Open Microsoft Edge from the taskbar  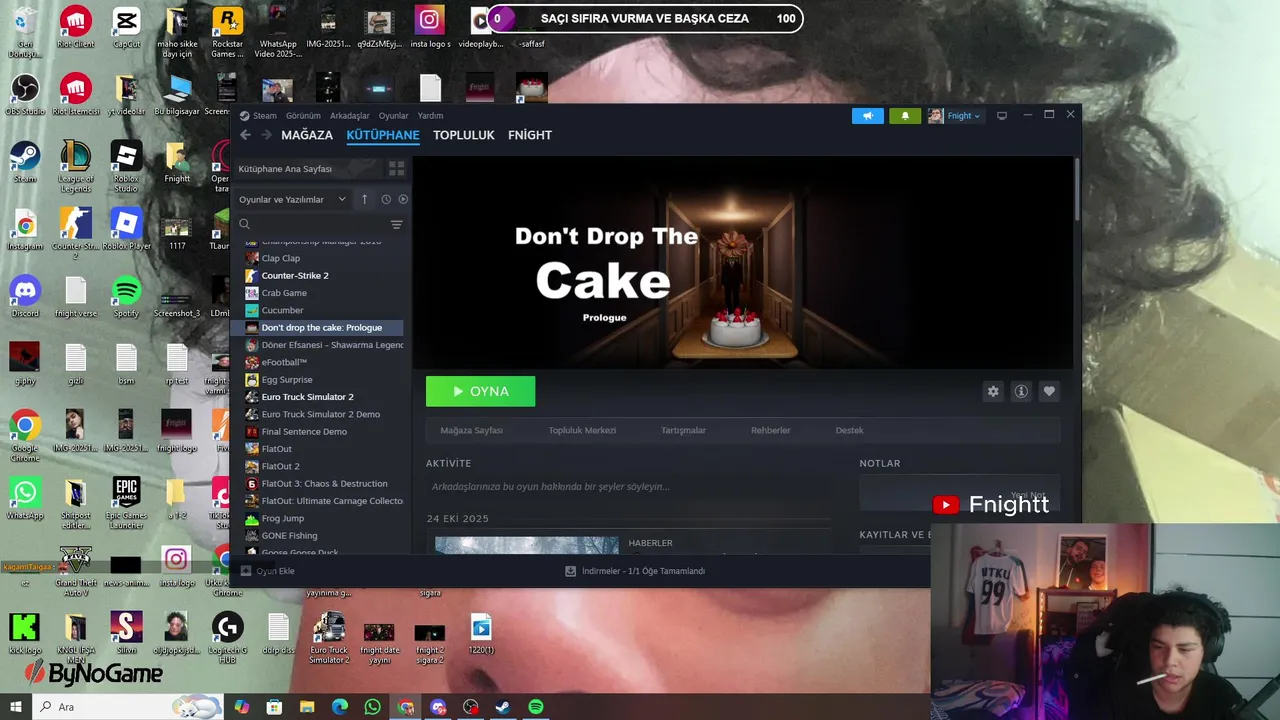340,707
